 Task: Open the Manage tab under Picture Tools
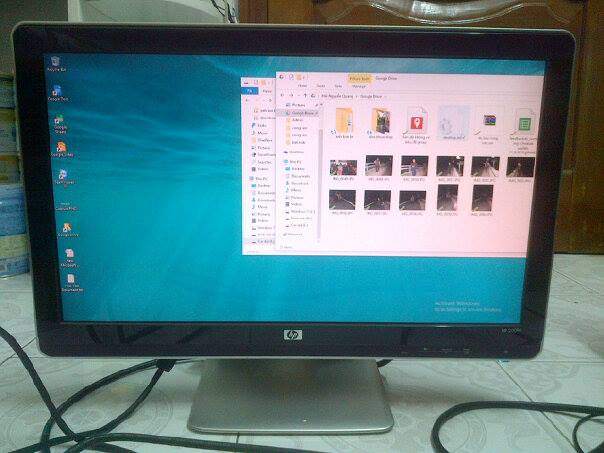click(x=358, y=86)
